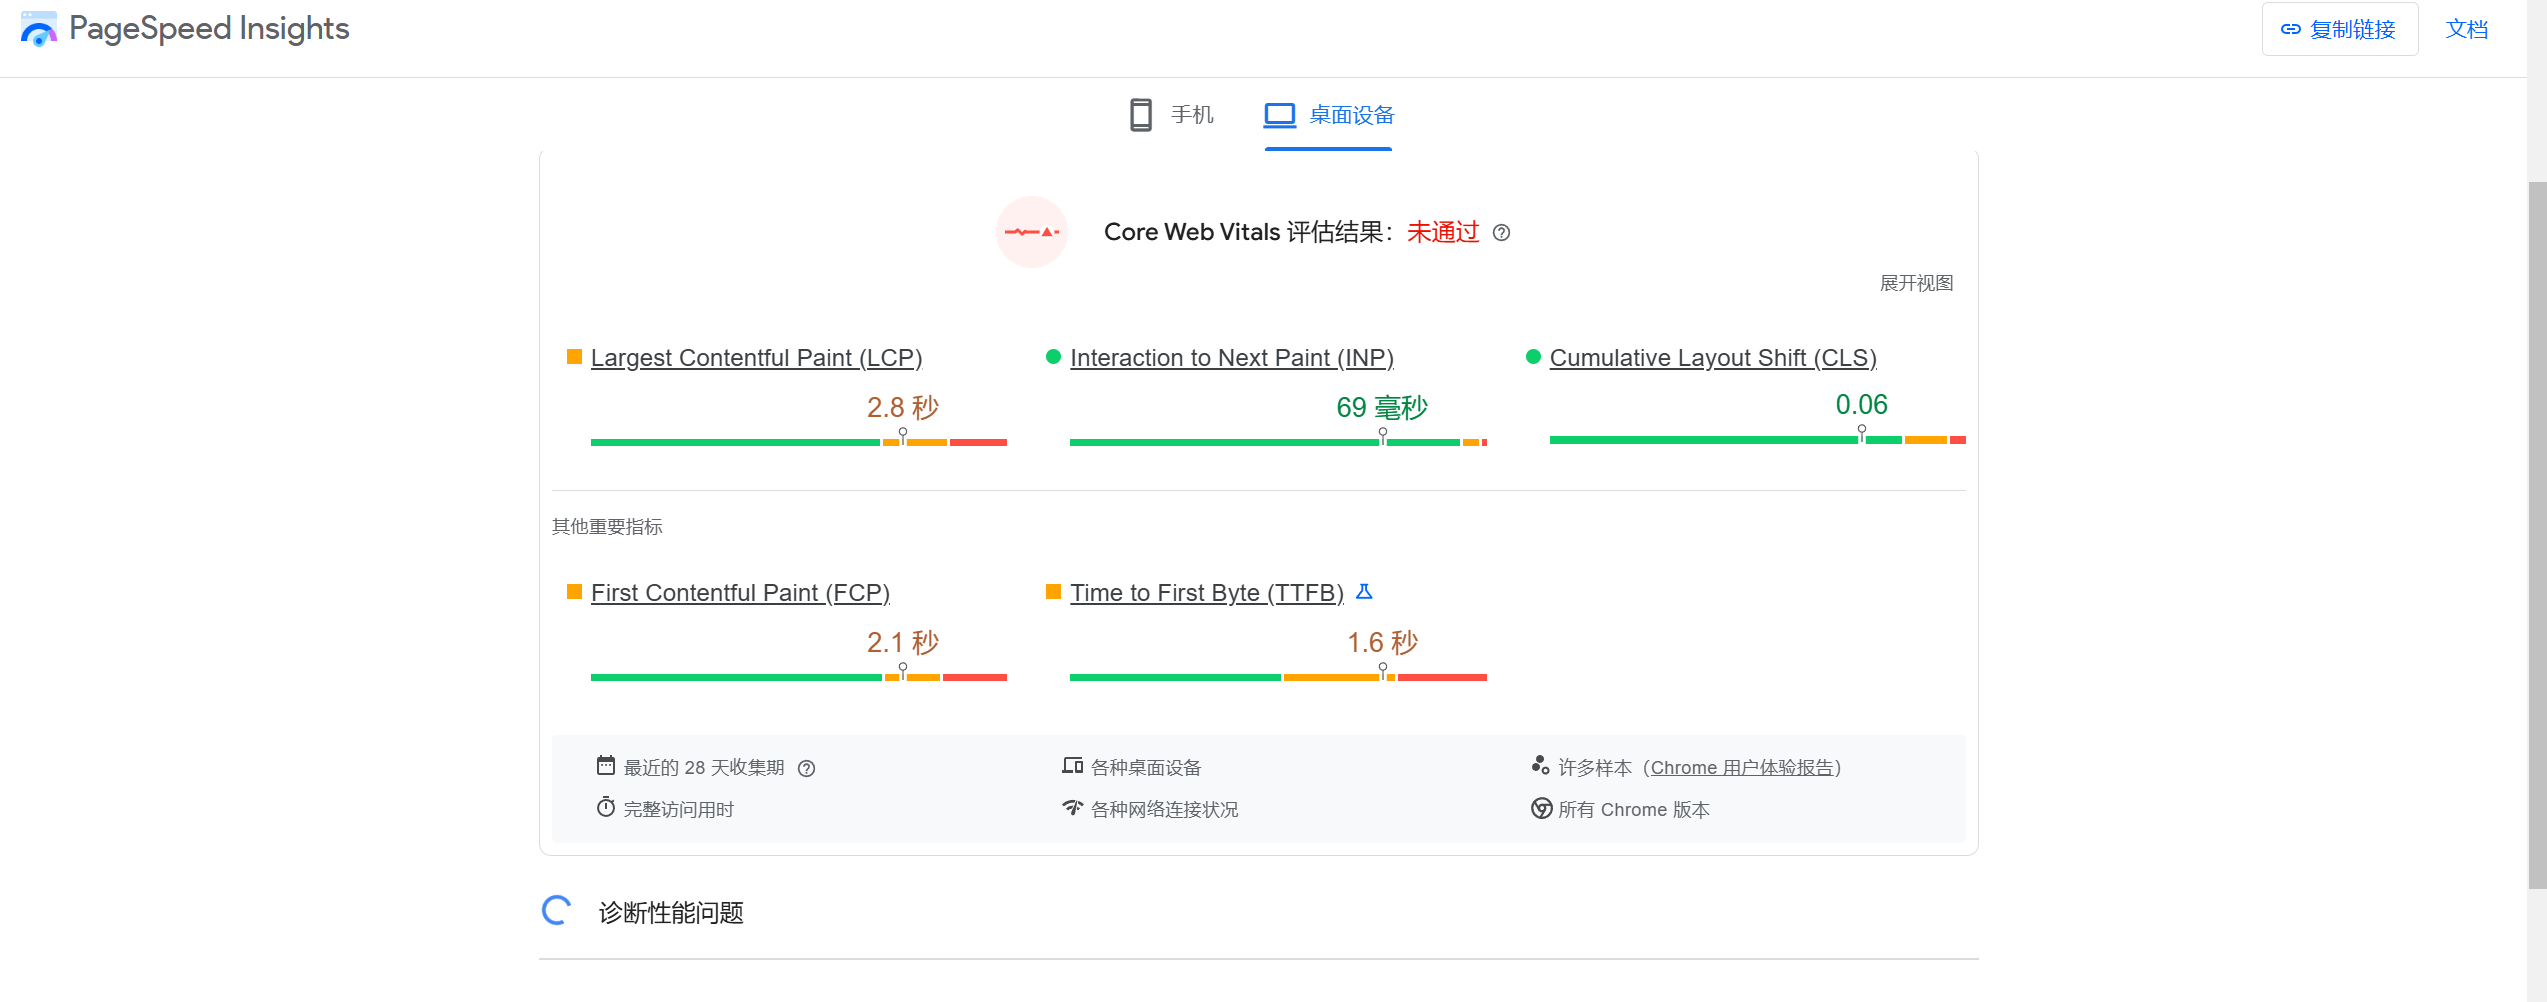Click the samples icon before 许多样本
Viewport: 2547px width, 1002px height.
click(1540, 765)
